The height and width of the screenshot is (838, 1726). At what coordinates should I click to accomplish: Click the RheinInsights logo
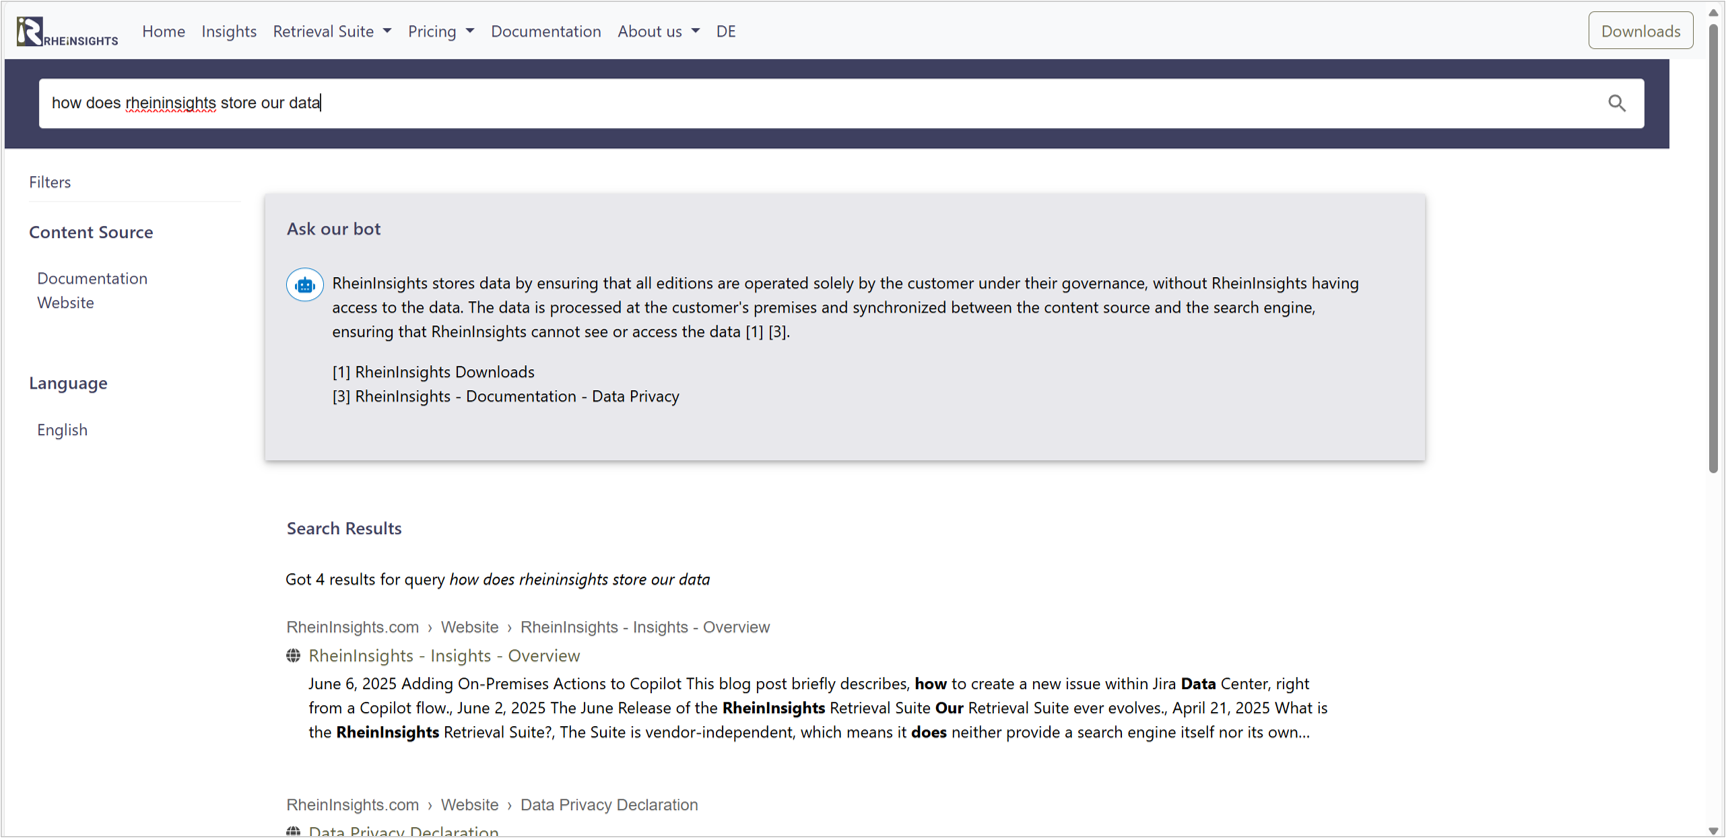point(66,32)
